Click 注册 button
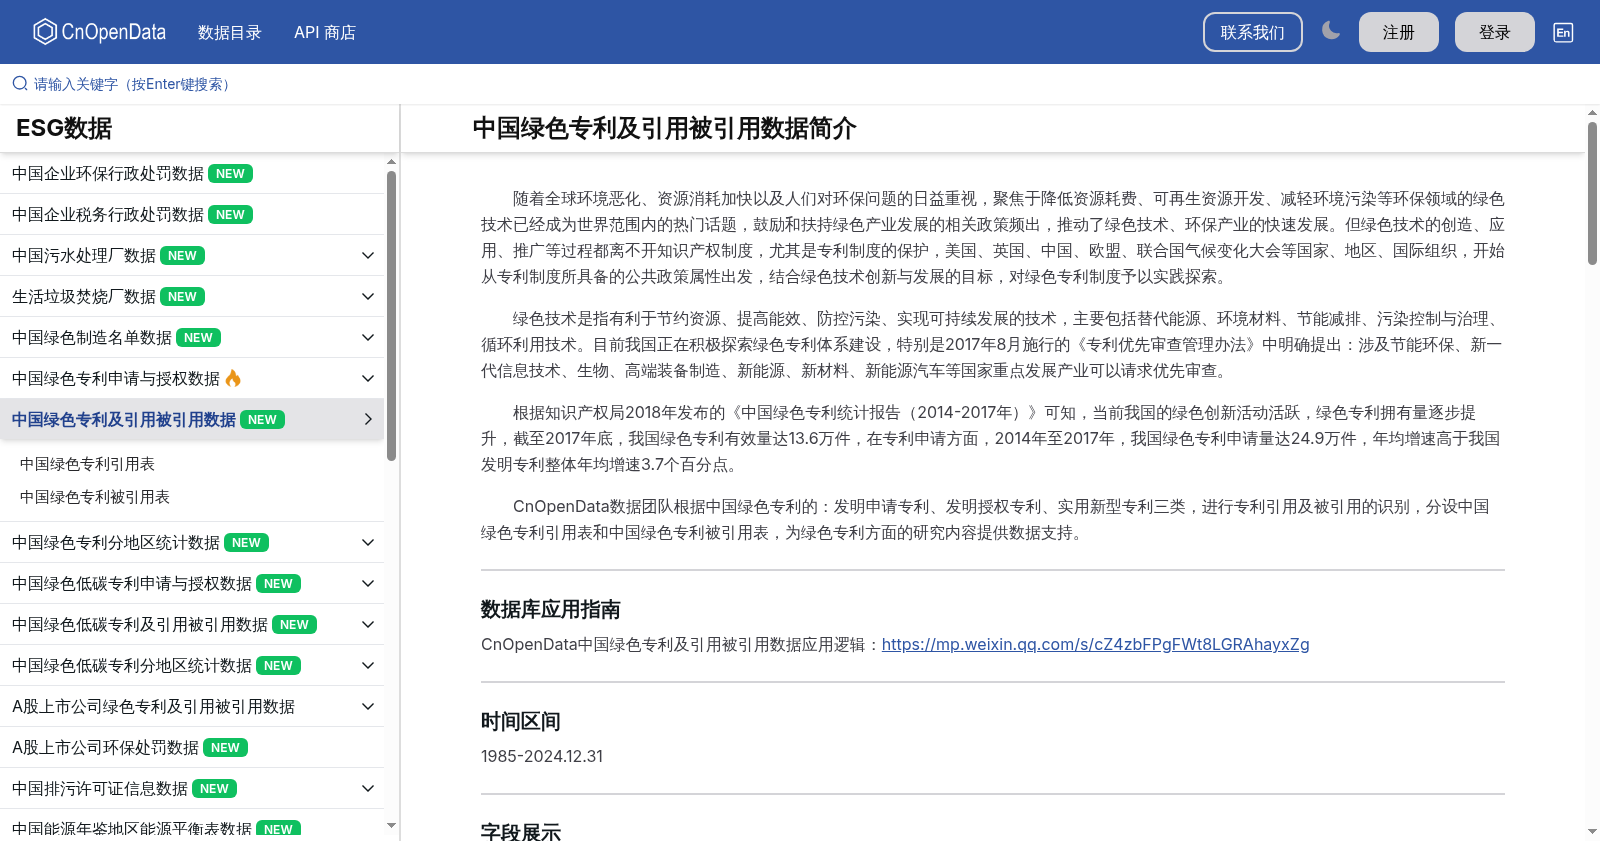Screen dimensions: 1600x857 point(1398,32)
